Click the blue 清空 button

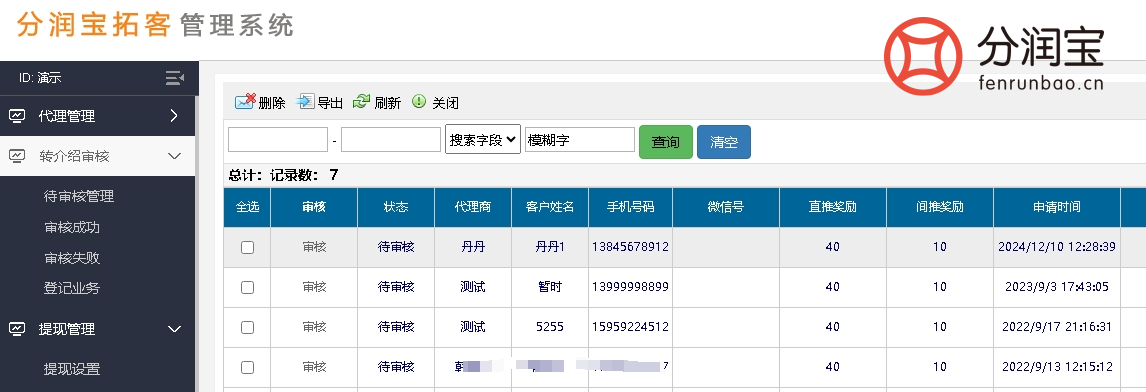click(724, 142)
